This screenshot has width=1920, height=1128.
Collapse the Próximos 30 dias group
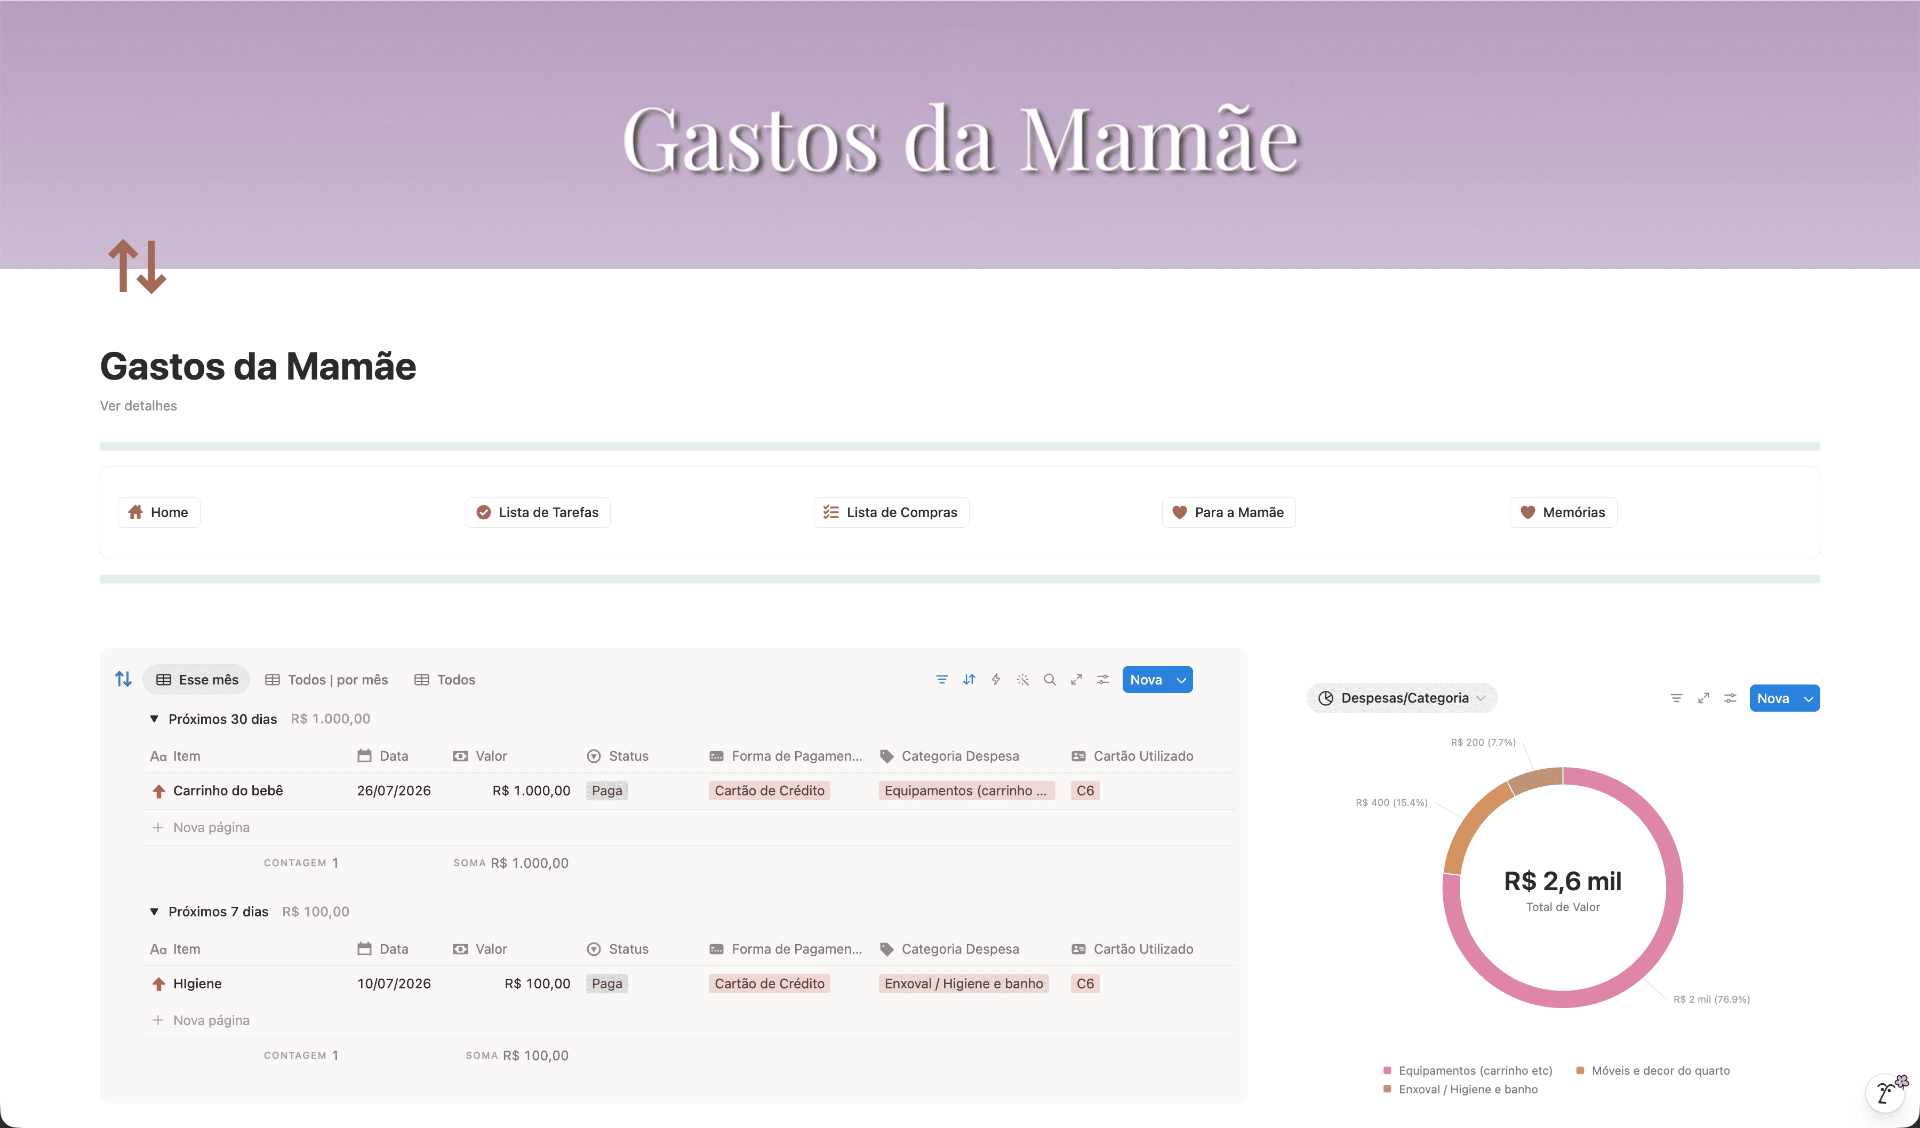[x=154, y=719]
